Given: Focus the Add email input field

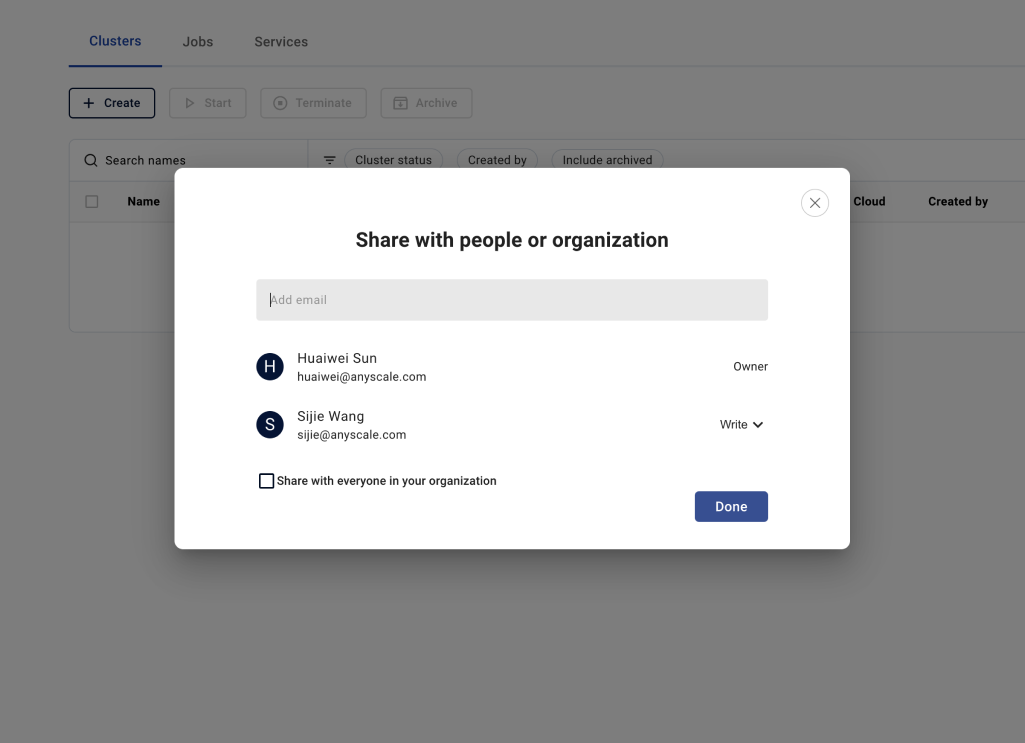Looking at the screenshot, I should 512,300.
